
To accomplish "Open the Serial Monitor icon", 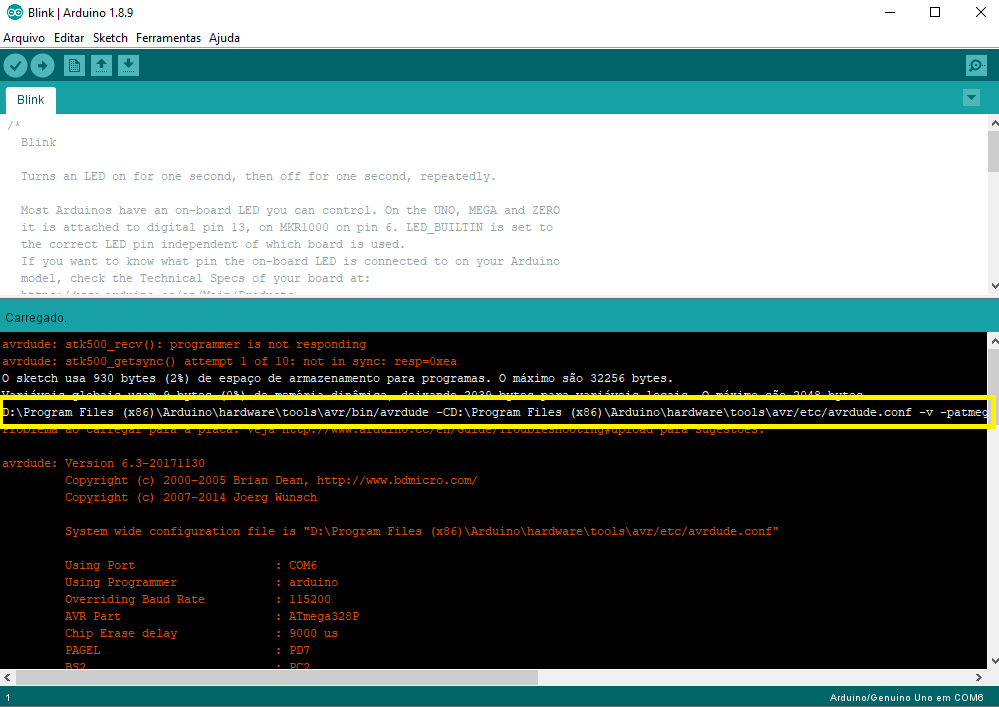I will point(976,66).
